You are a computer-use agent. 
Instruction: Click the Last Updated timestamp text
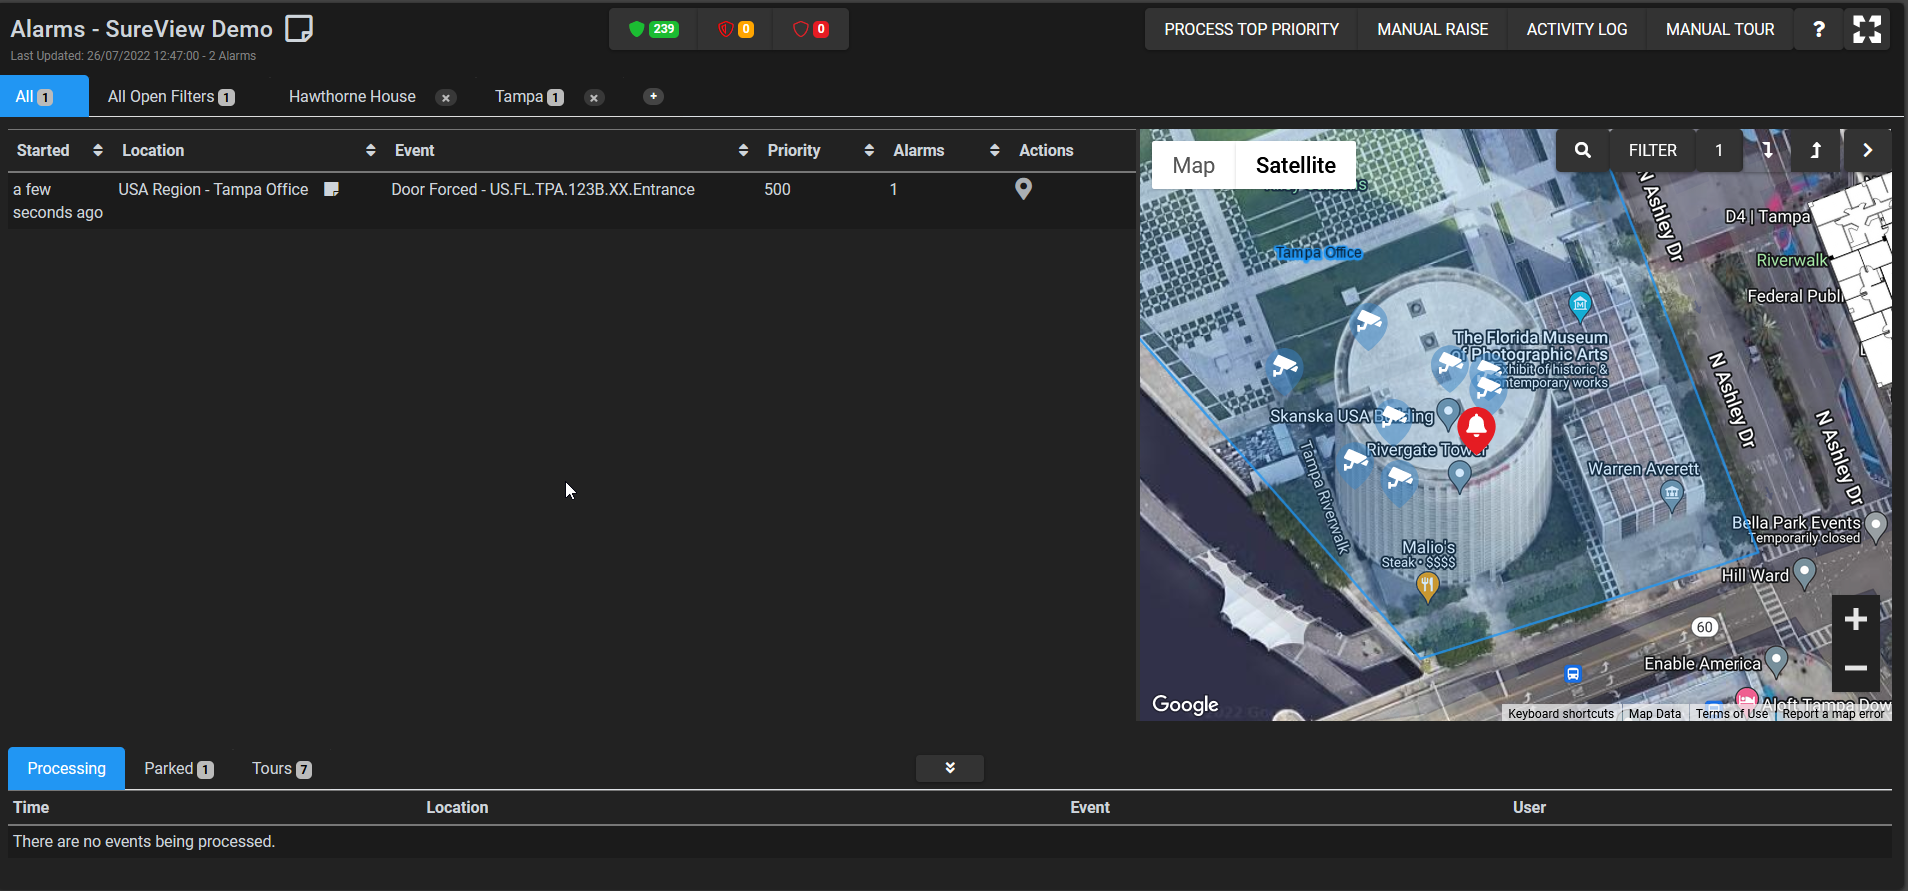133,56
